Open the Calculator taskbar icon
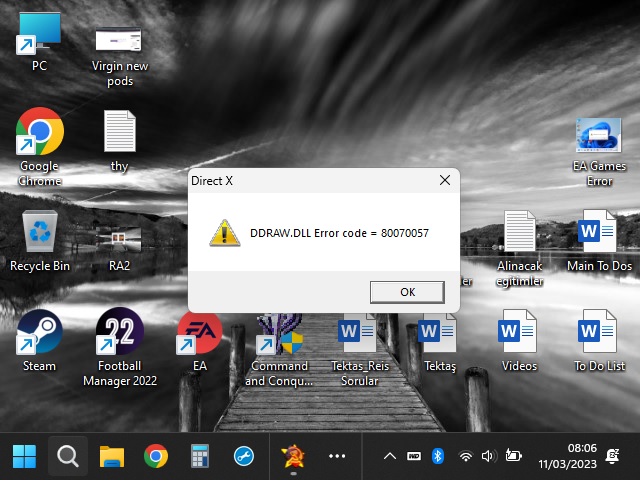 point(199,457)
